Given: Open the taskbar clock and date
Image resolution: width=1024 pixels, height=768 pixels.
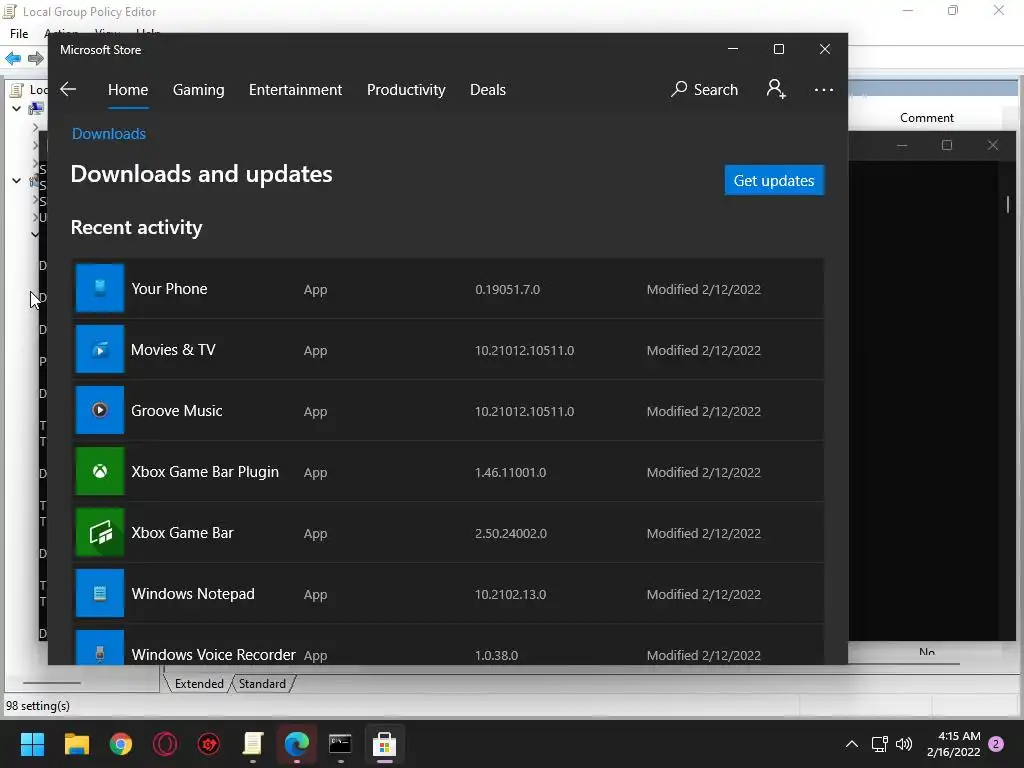Looking at the screenshot, I should [953, 744].
